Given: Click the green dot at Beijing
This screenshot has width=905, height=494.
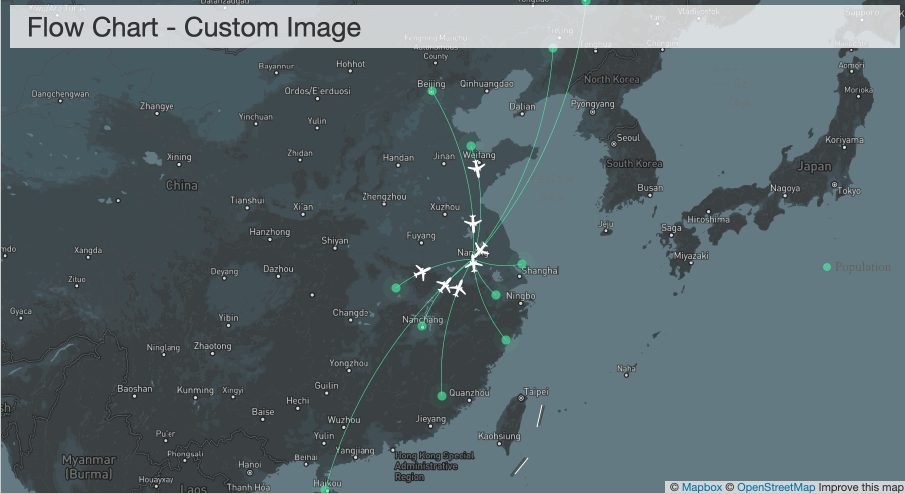Looking at the screenshot, I should click(x=432, y=91).
